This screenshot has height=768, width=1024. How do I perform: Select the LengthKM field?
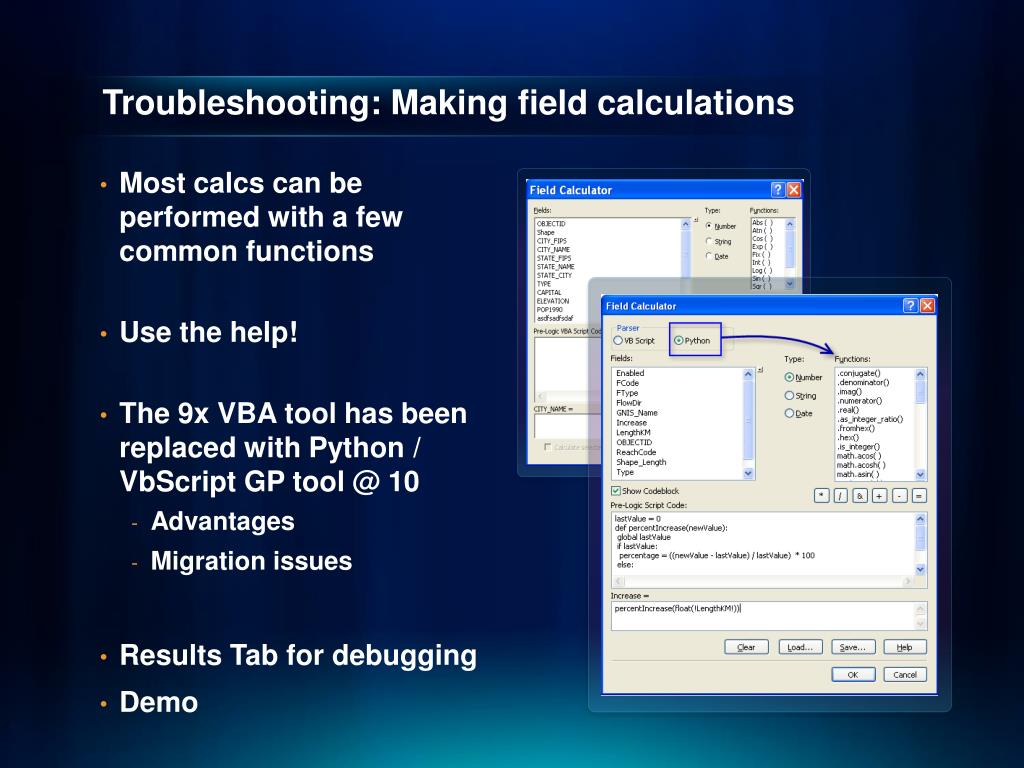coord(633,432)
